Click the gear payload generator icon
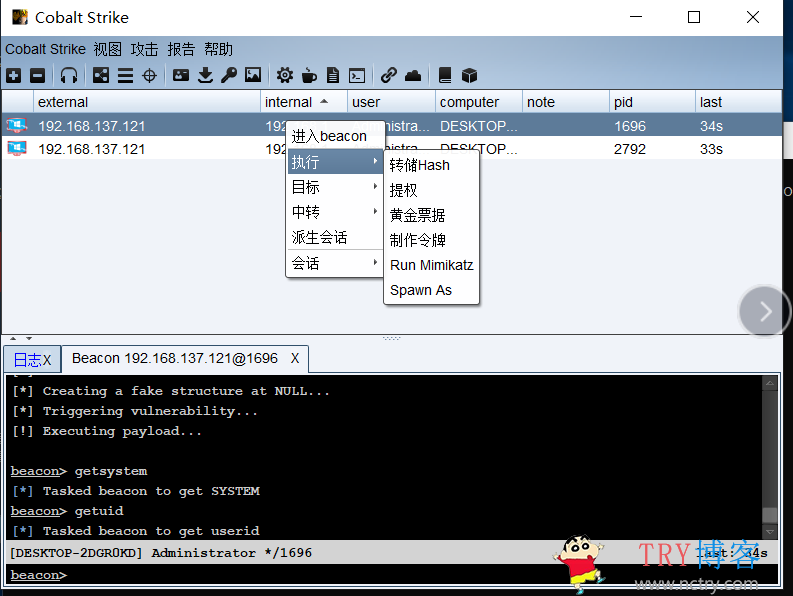The height and width of the screenshot is (596, 793). [285, 76]
